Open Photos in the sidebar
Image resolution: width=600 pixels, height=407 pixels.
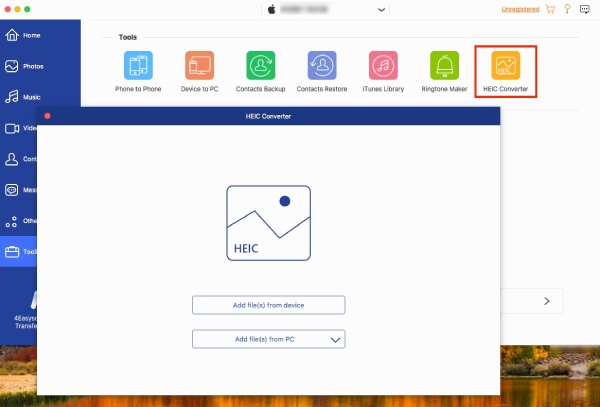coord(24,66)
